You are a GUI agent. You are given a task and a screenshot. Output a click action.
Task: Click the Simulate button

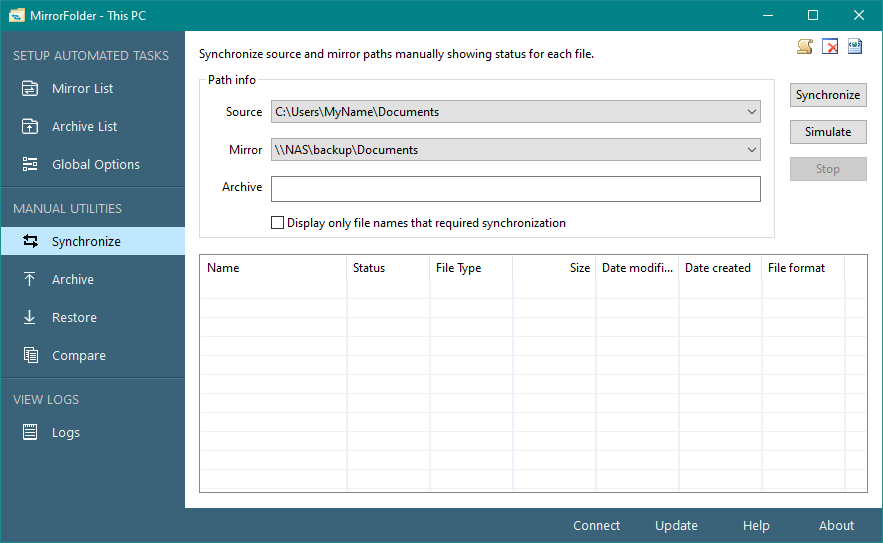[x=828, y=132]
